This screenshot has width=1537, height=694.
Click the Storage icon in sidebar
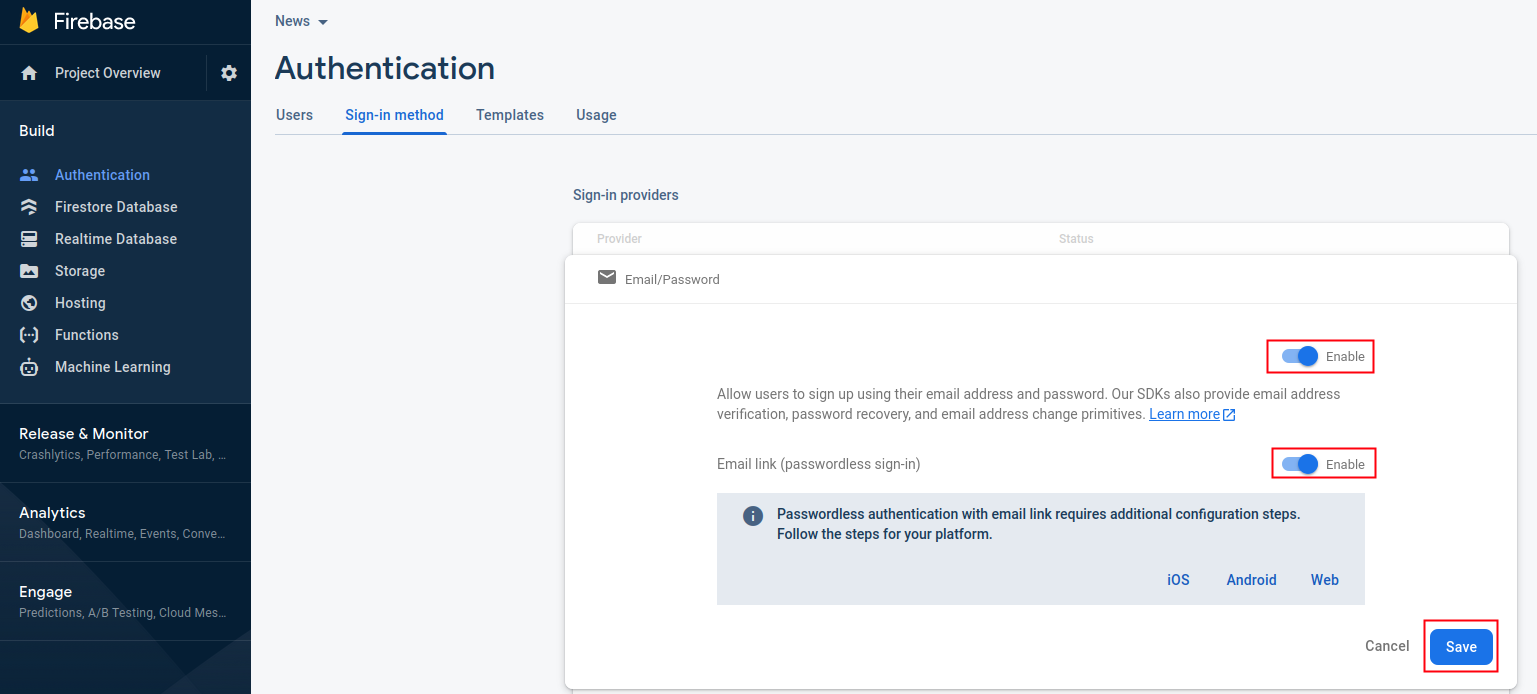point(29,271)
